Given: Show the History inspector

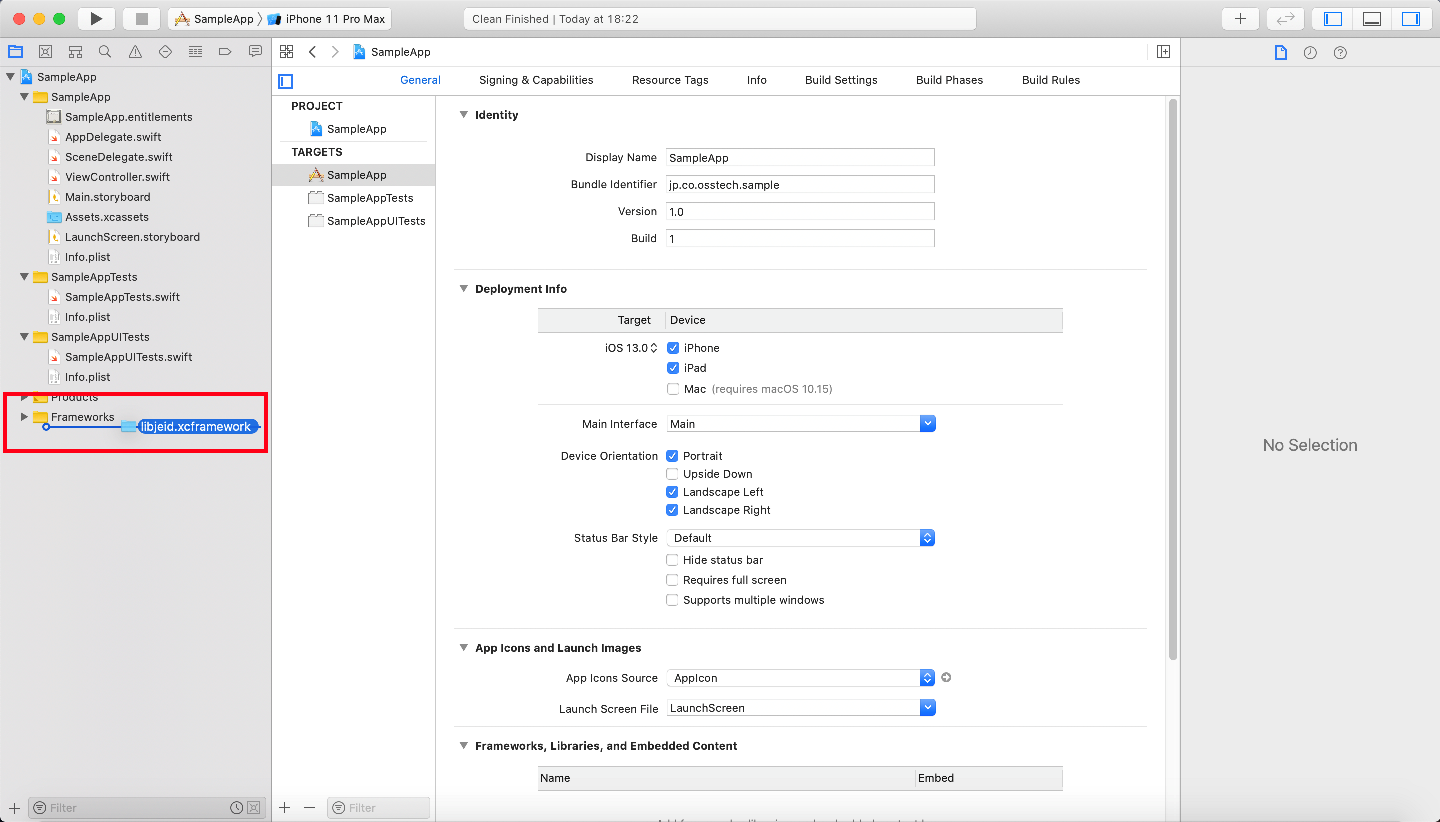Looking at the screenshot, I should pos(1310,53).
